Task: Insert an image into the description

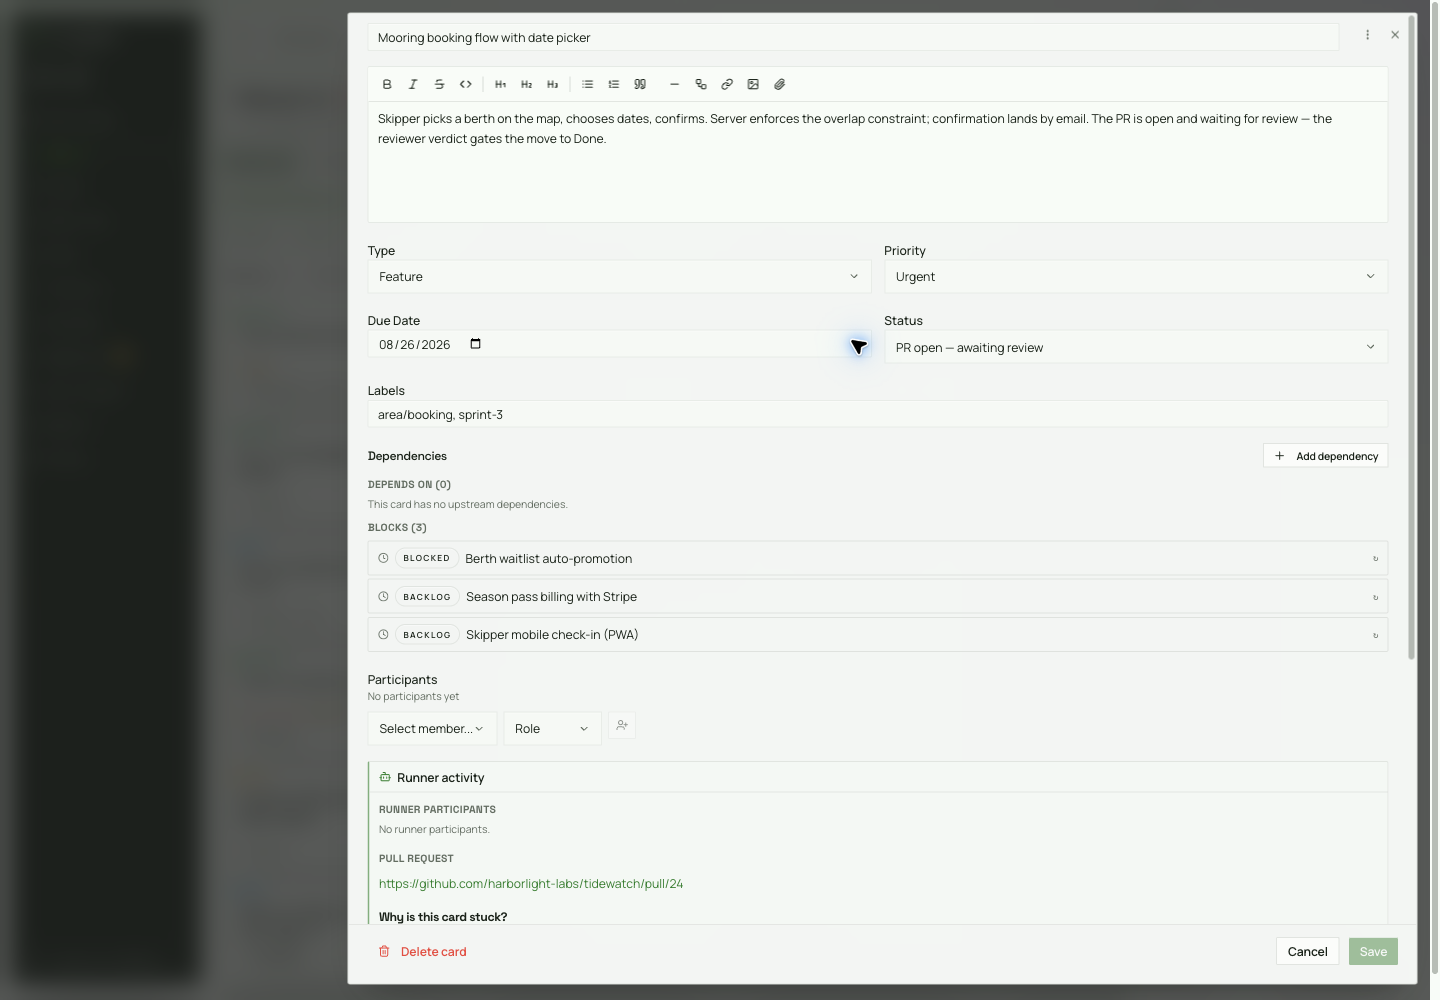Action: [x=753, y=85]
